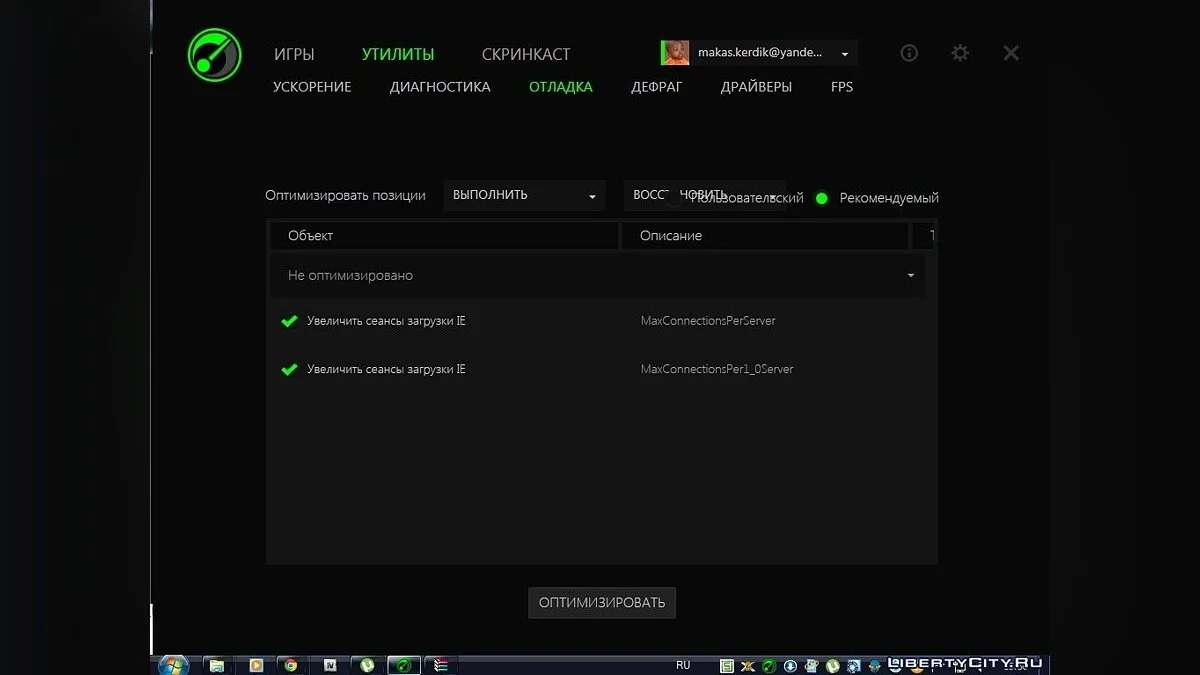Switch to the ИГРЫ tab
The width and height of the screenshot is (1200, 675).
pos(295,54)
